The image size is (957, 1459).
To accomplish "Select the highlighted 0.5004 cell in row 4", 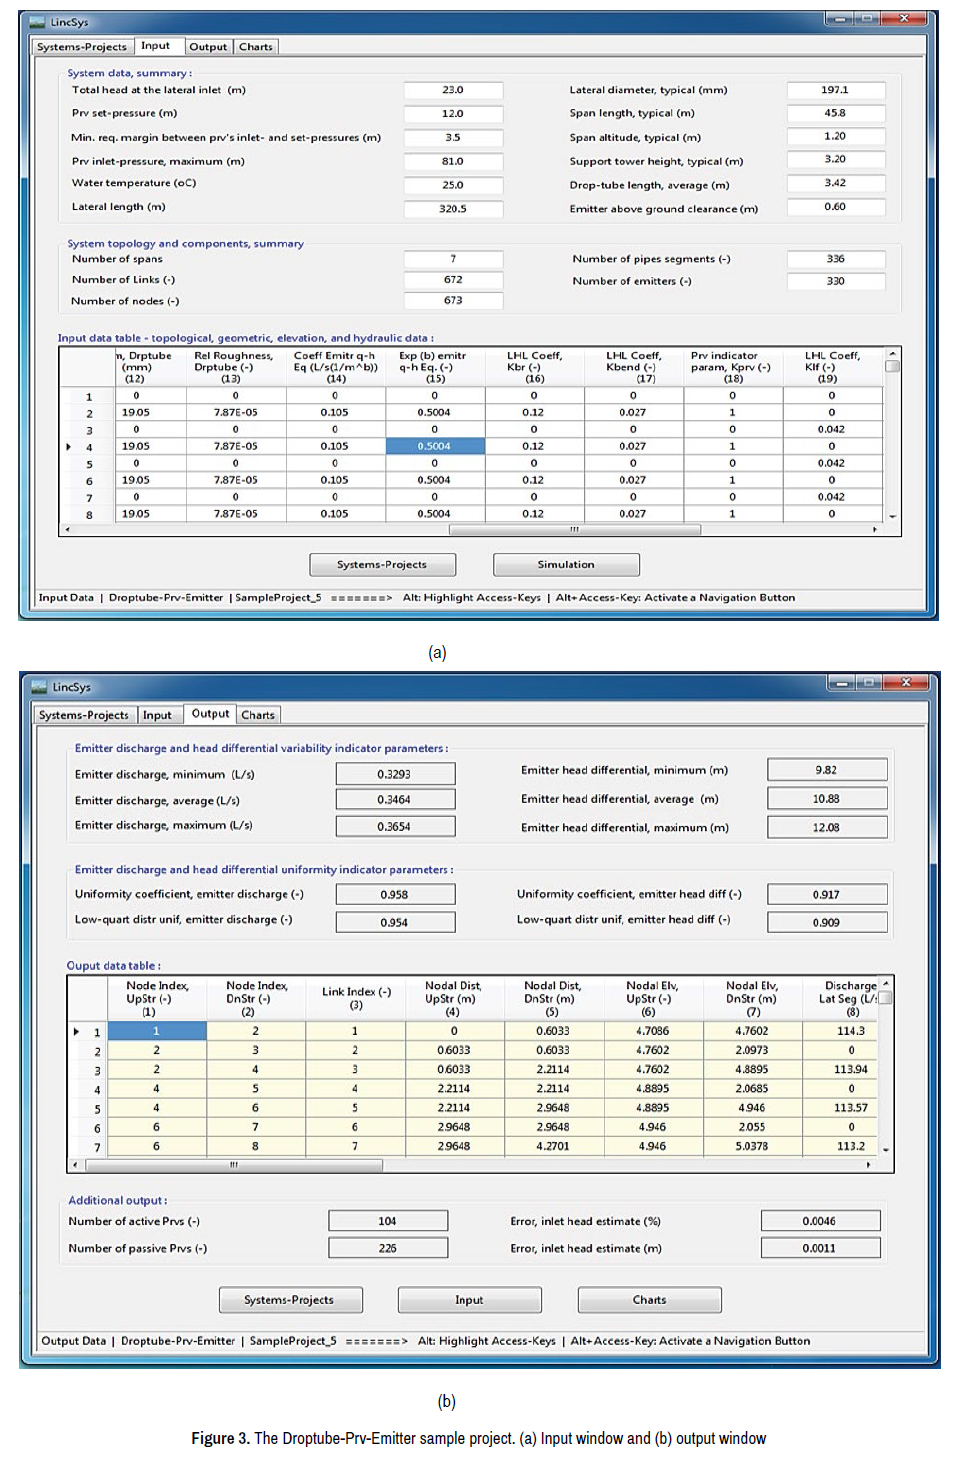I will (x=435, y=447).
